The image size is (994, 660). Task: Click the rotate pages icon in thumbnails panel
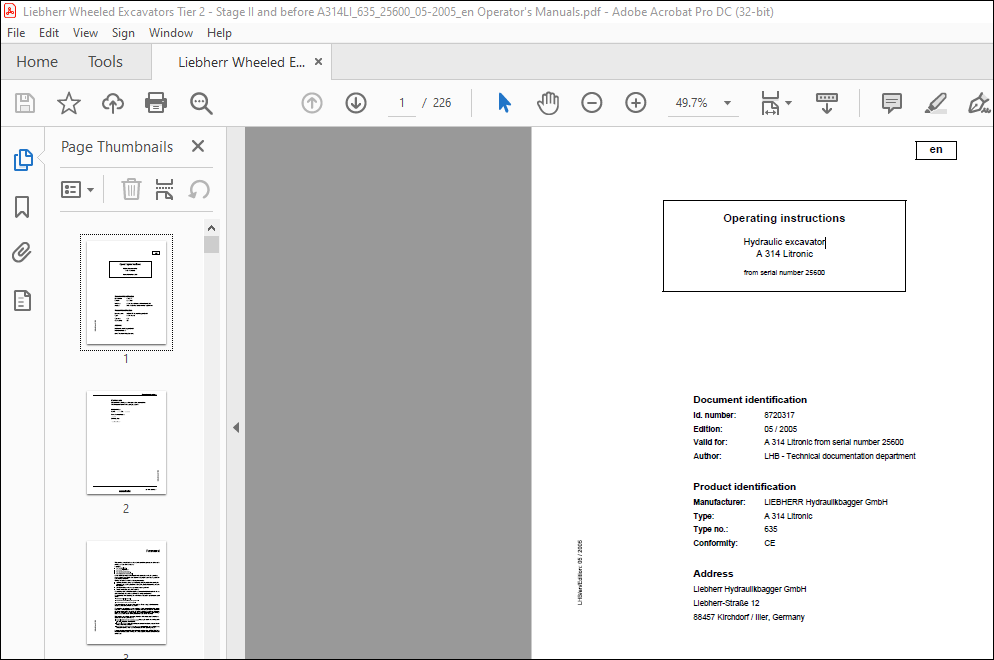(198, 189)
